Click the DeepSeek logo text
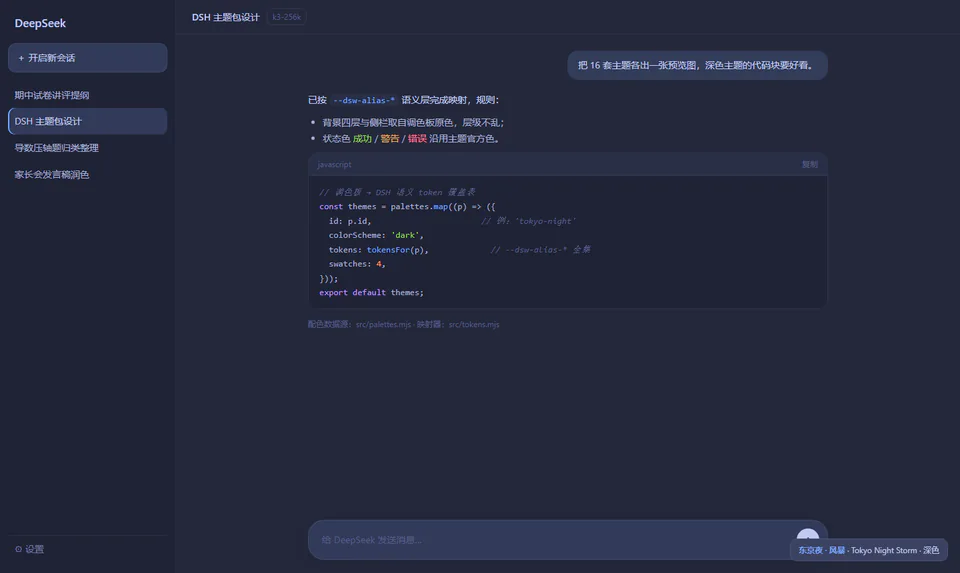 (x=40, y=23)
